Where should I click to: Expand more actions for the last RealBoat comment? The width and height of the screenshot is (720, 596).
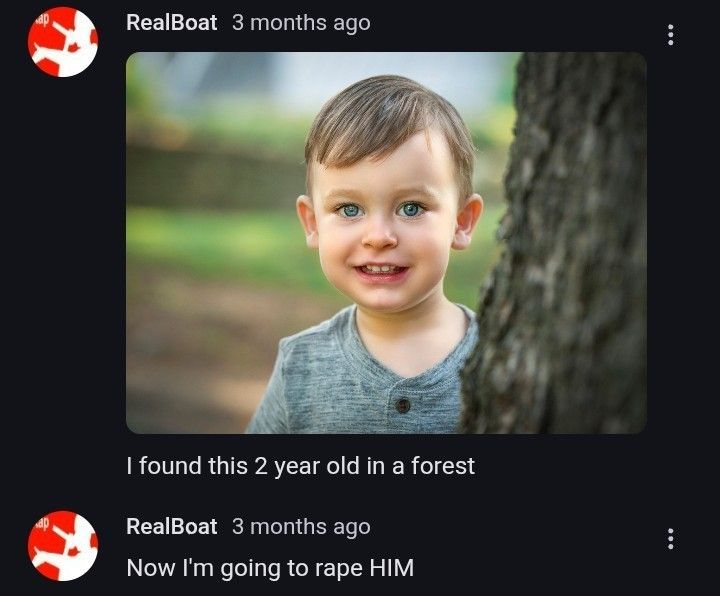[670, 540]
